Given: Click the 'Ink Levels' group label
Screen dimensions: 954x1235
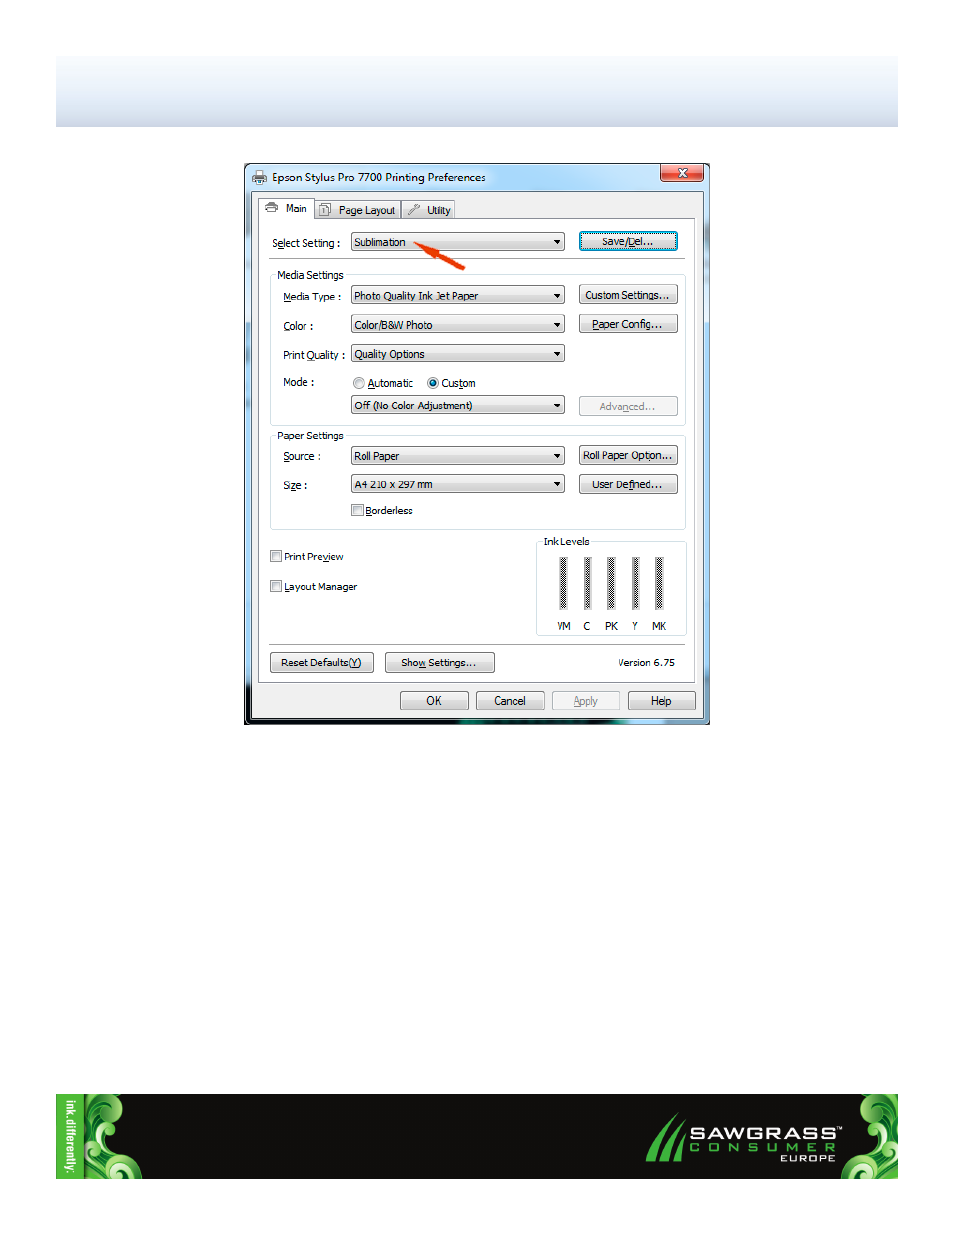Looking at the screenshot, I should [566, 542].
